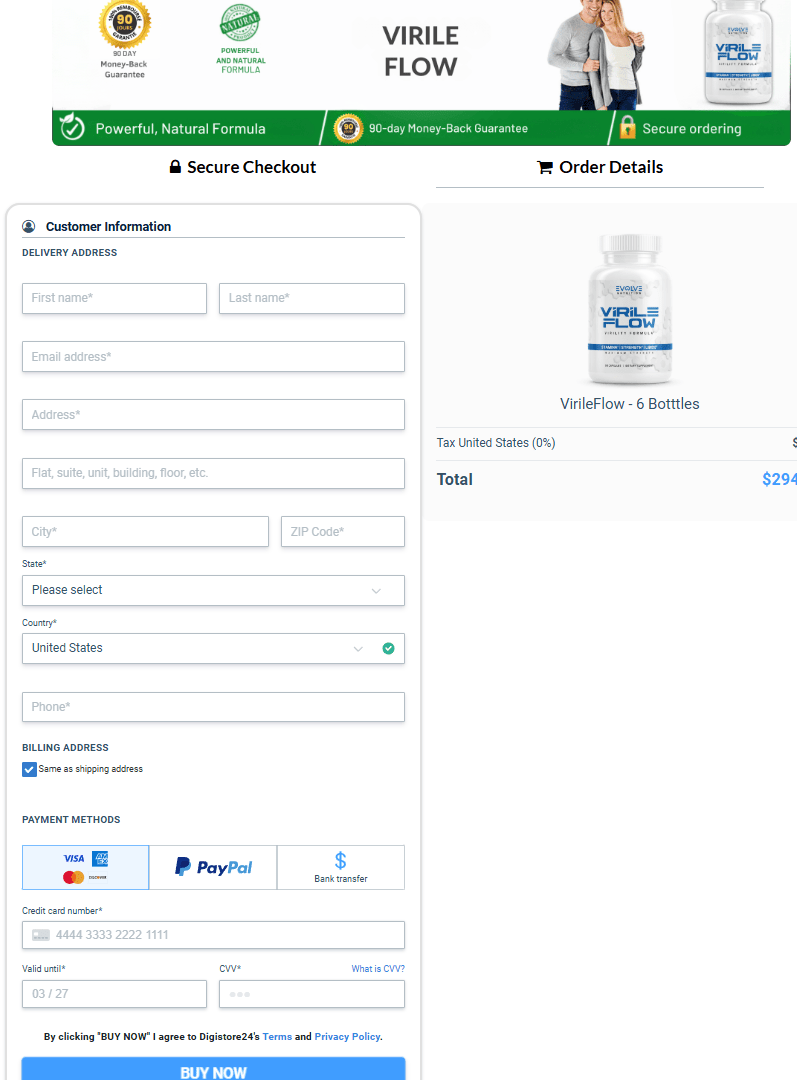Click the Secure Checkout heading
The image size is (797, 1080).
(x=251, y=167)
